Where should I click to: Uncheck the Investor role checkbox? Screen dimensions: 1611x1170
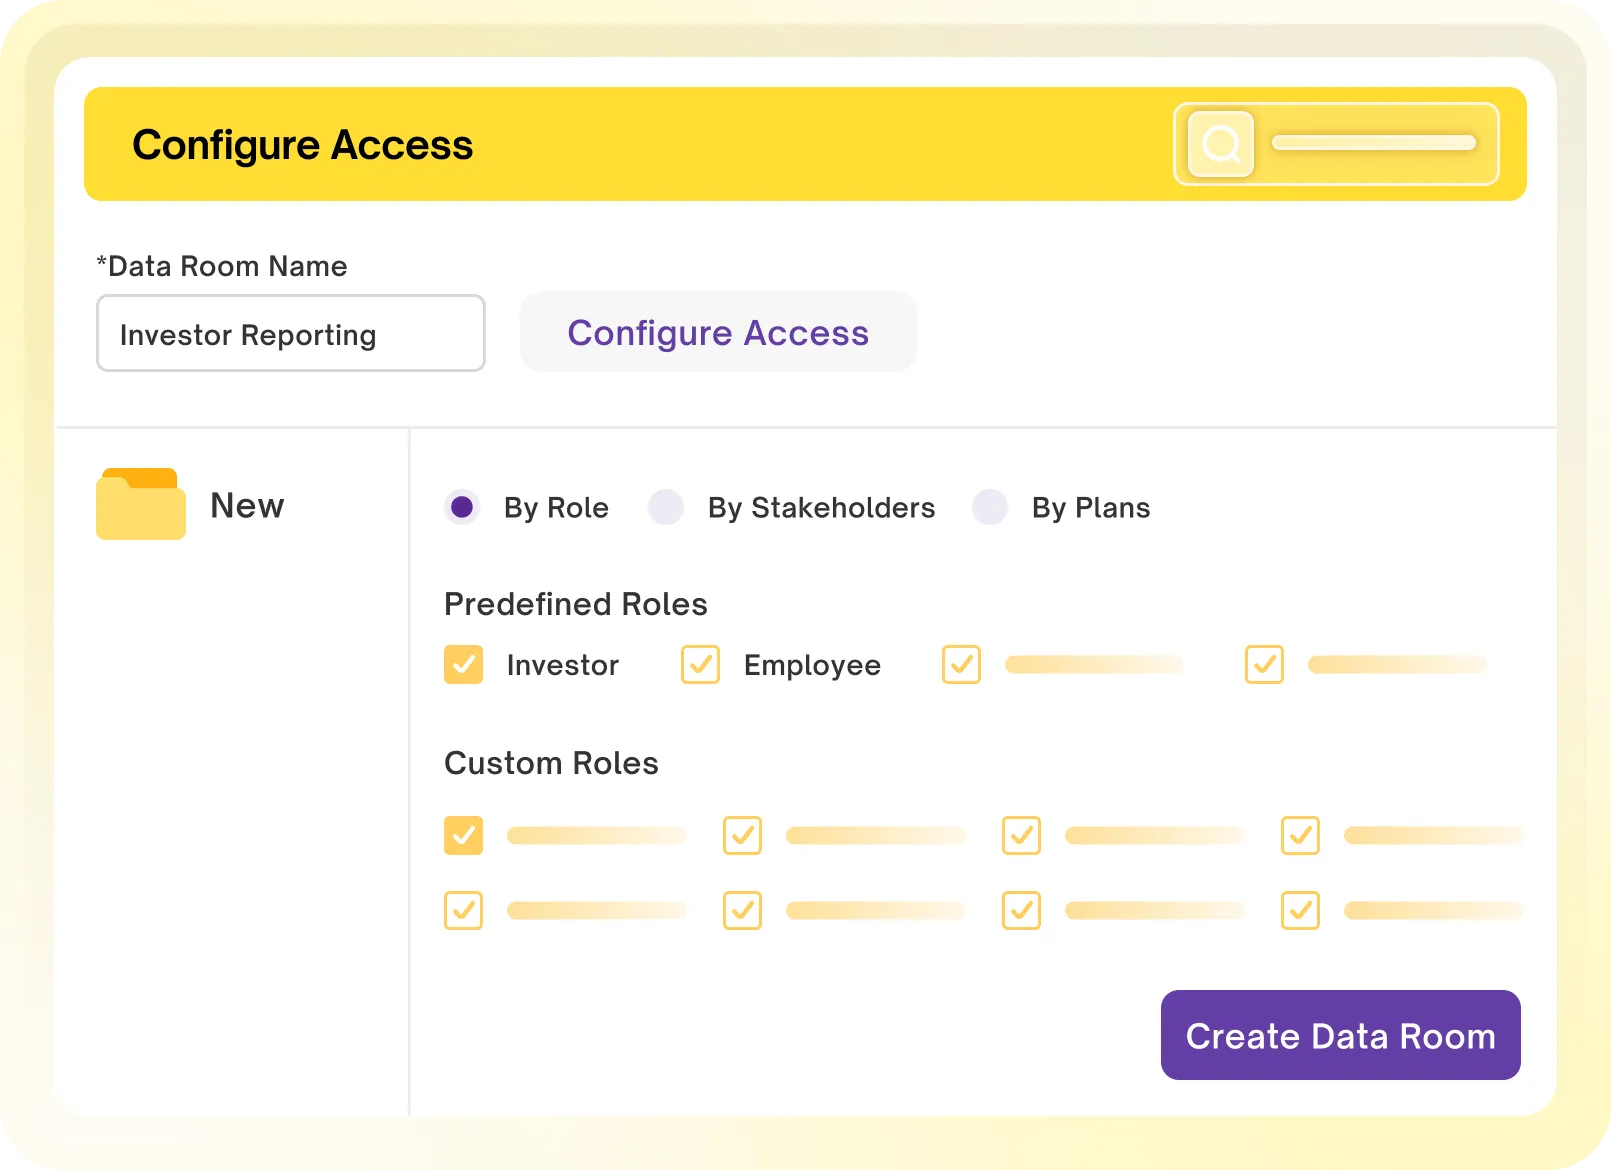[x=463, y=665]
